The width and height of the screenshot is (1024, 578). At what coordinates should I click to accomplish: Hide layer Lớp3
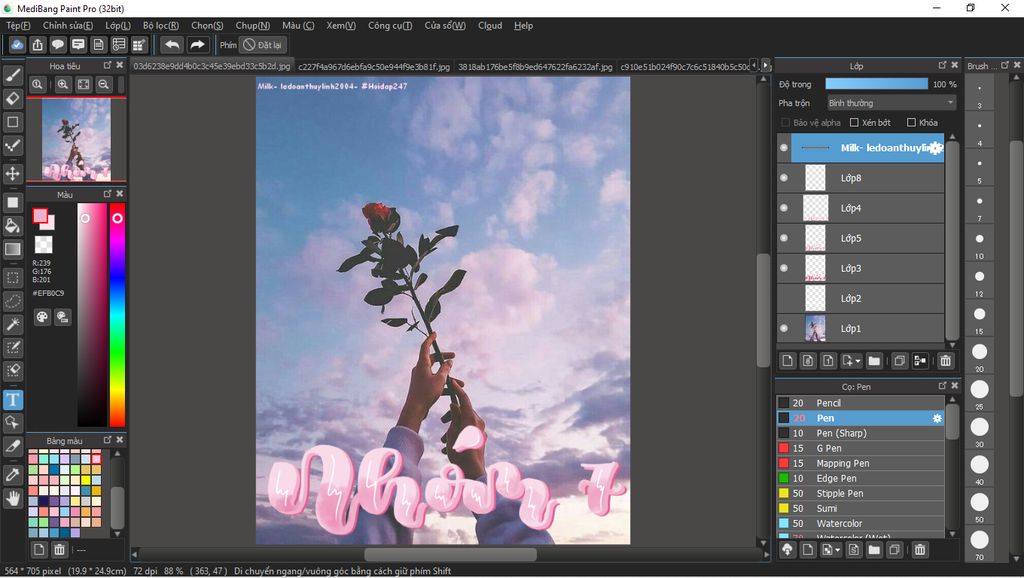click(784, 268)
